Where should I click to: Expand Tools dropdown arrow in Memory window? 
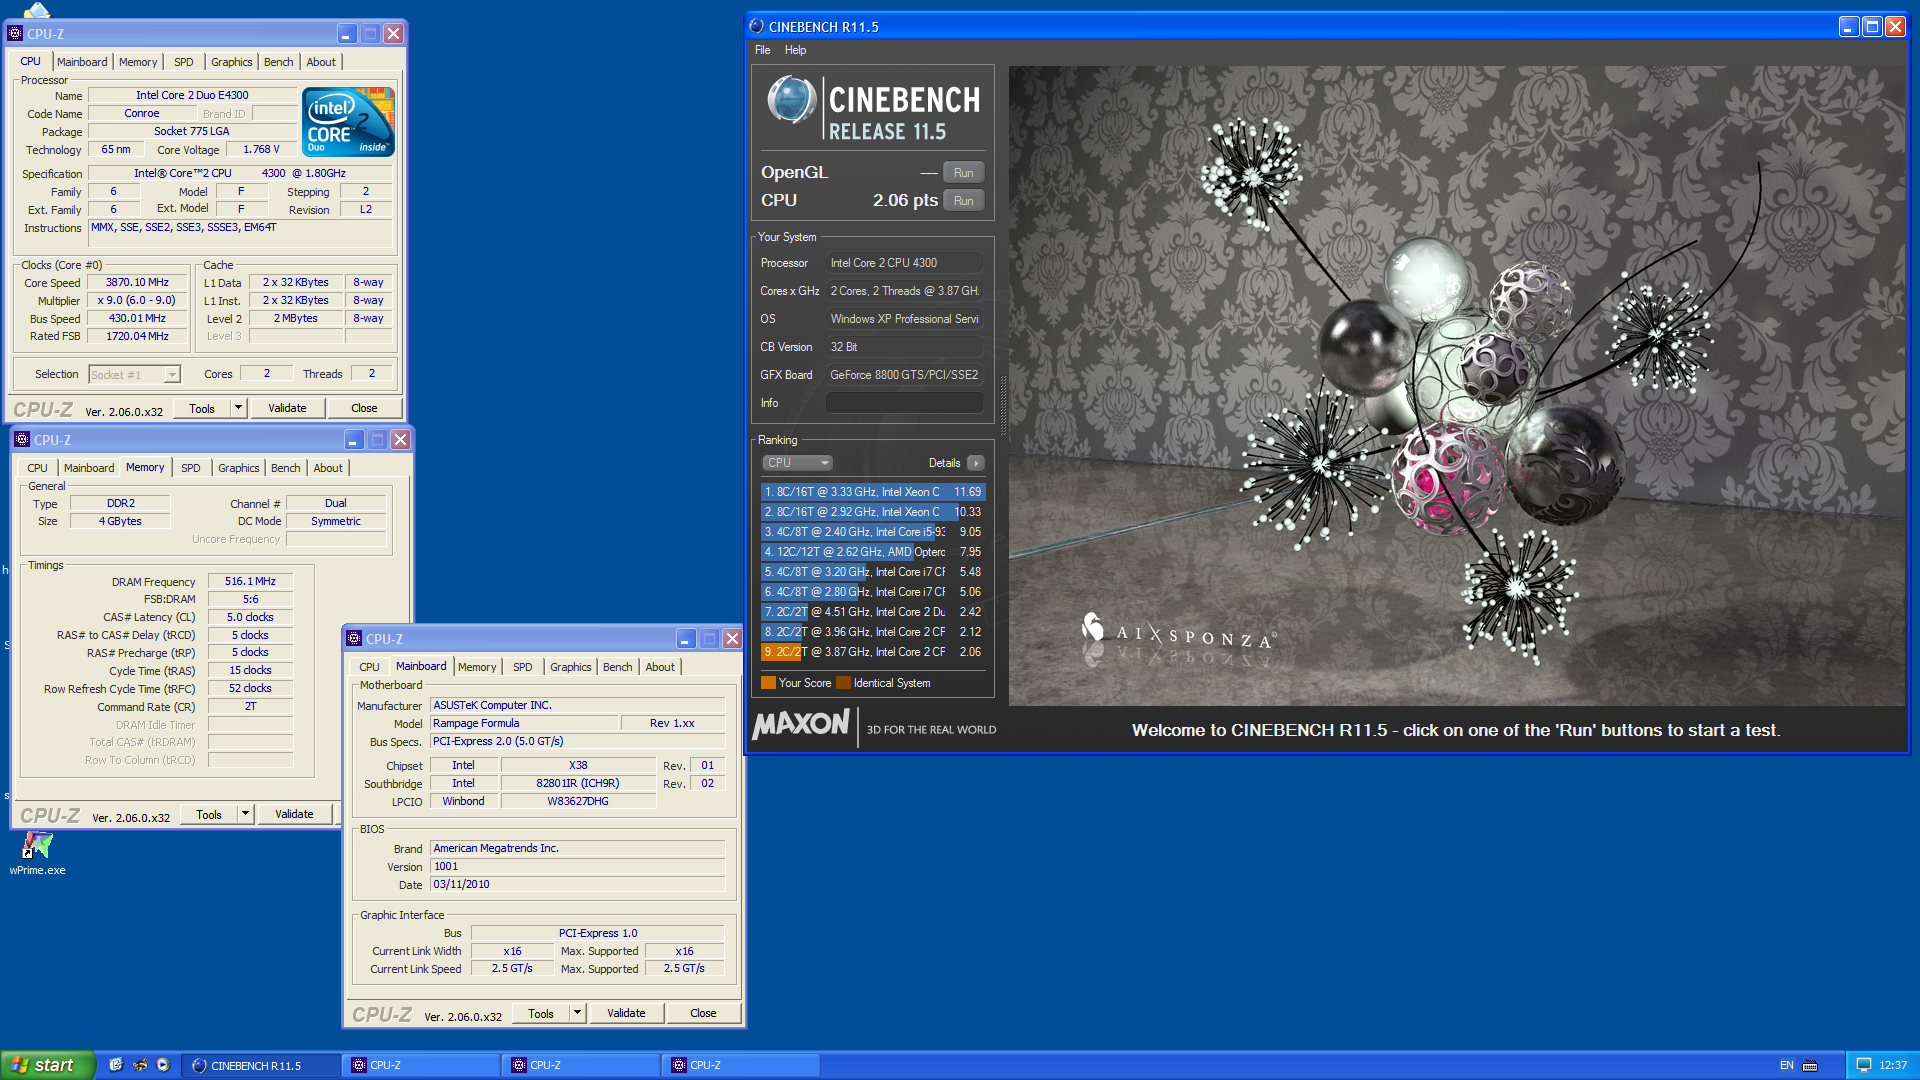(245, 814)
